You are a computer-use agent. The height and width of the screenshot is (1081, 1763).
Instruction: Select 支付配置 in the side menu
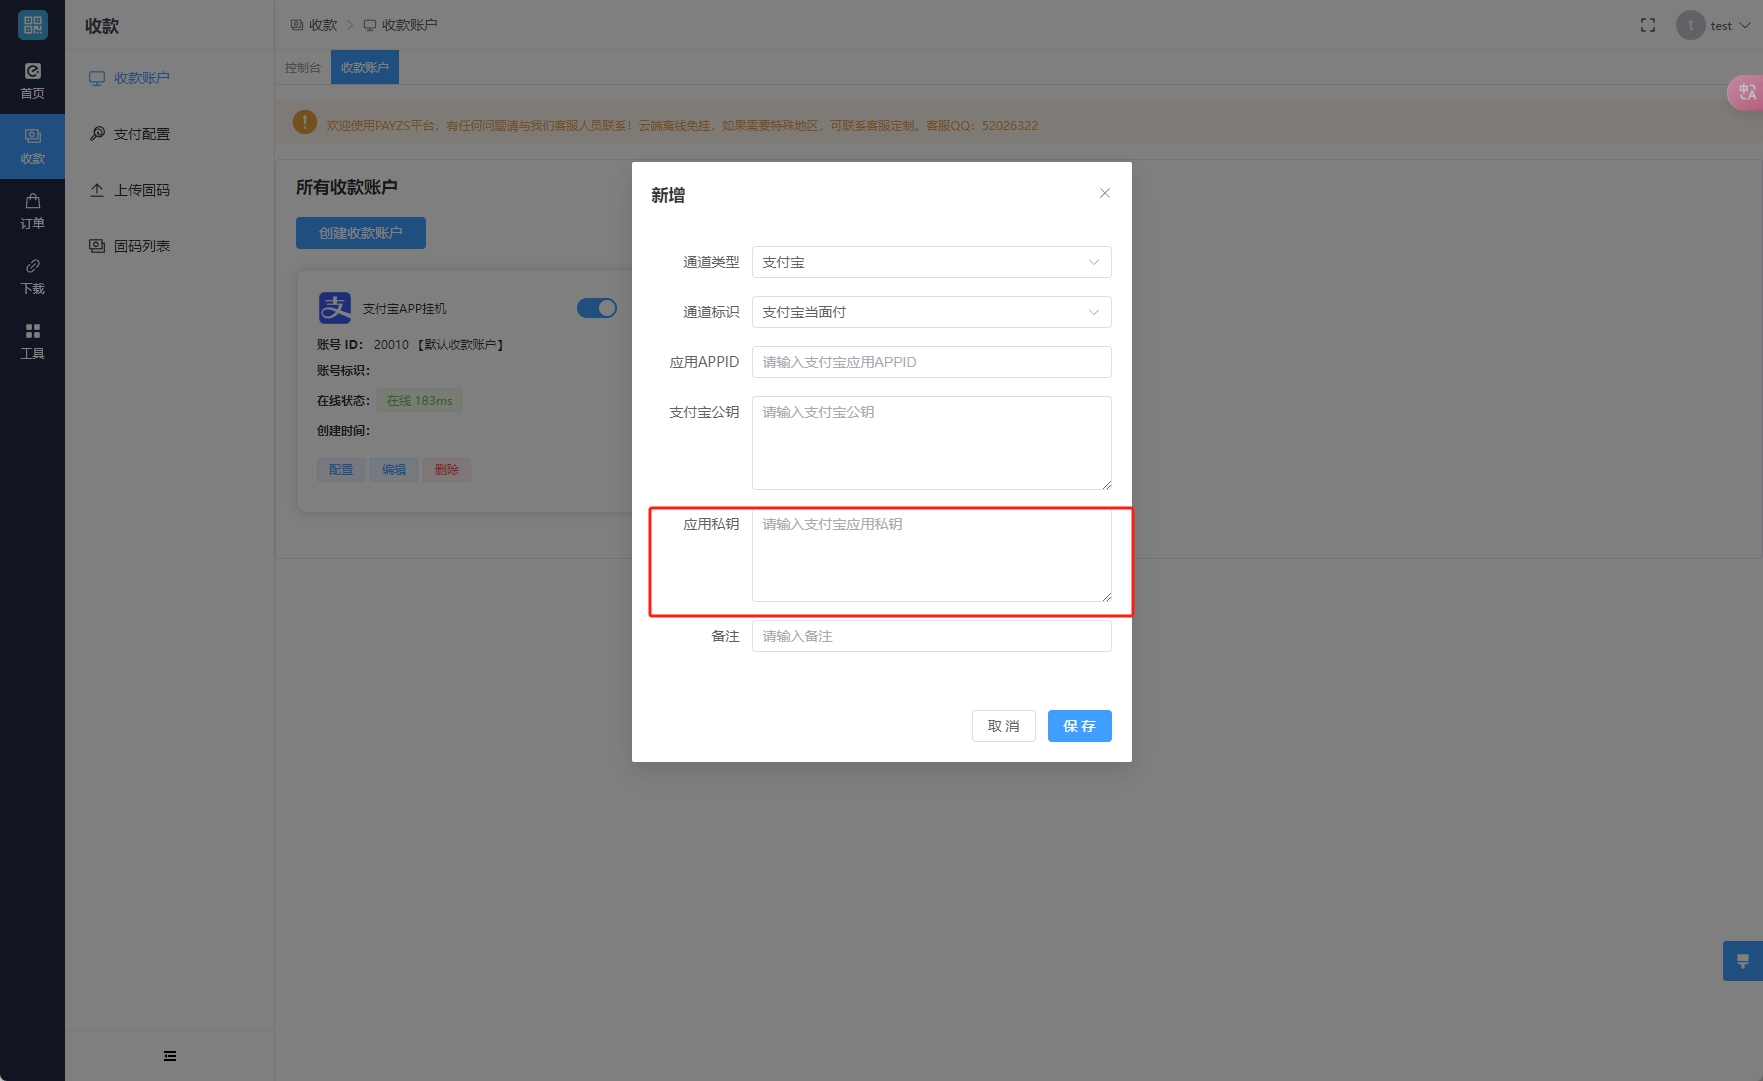[141, 134]
